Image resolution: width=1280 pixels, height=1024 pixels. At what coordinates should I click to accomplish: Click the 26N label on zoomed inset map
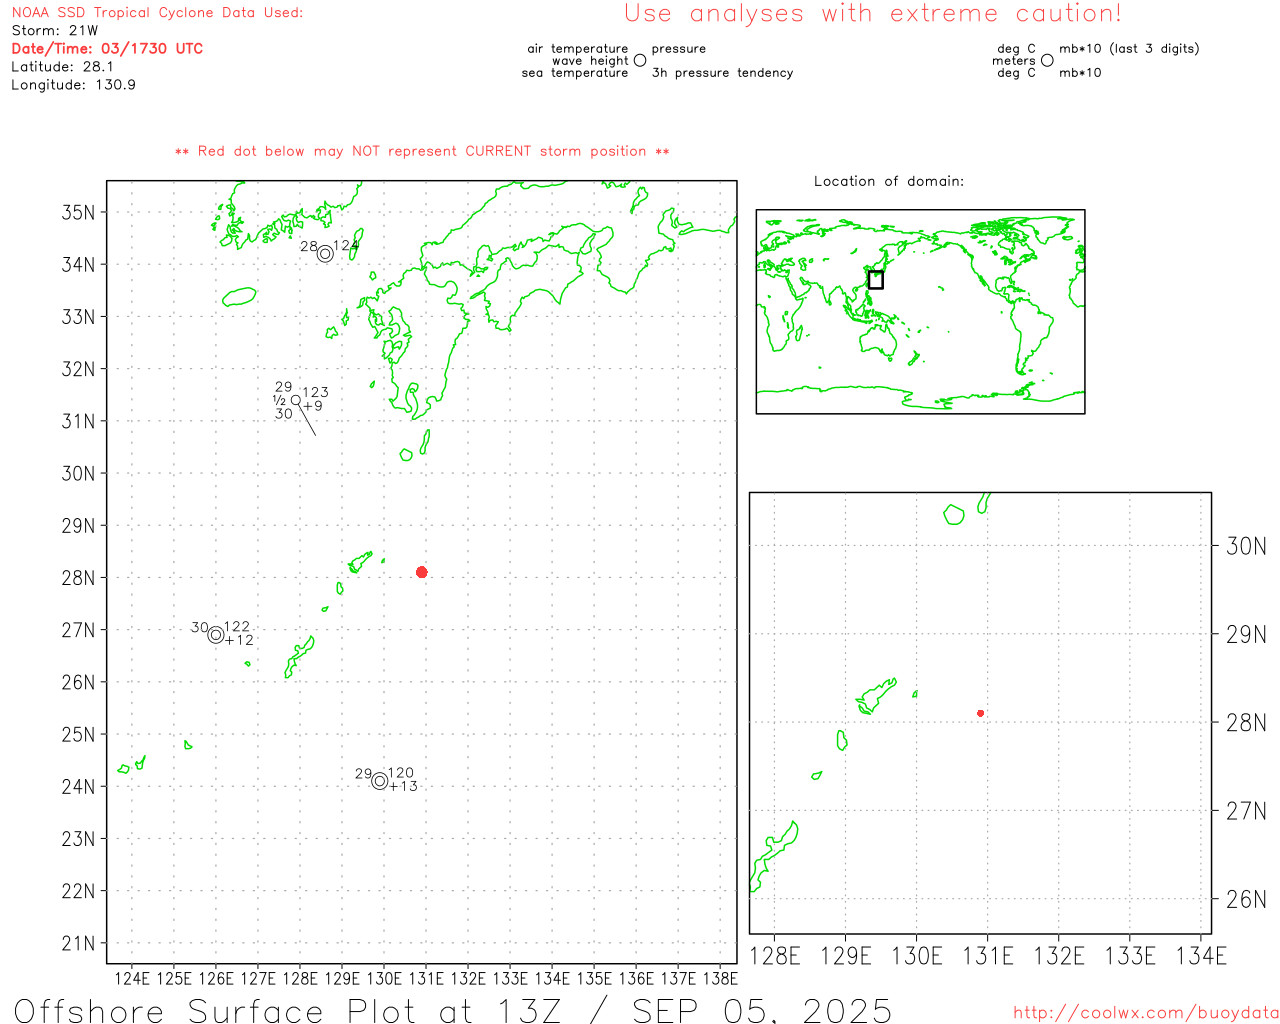1246,899
